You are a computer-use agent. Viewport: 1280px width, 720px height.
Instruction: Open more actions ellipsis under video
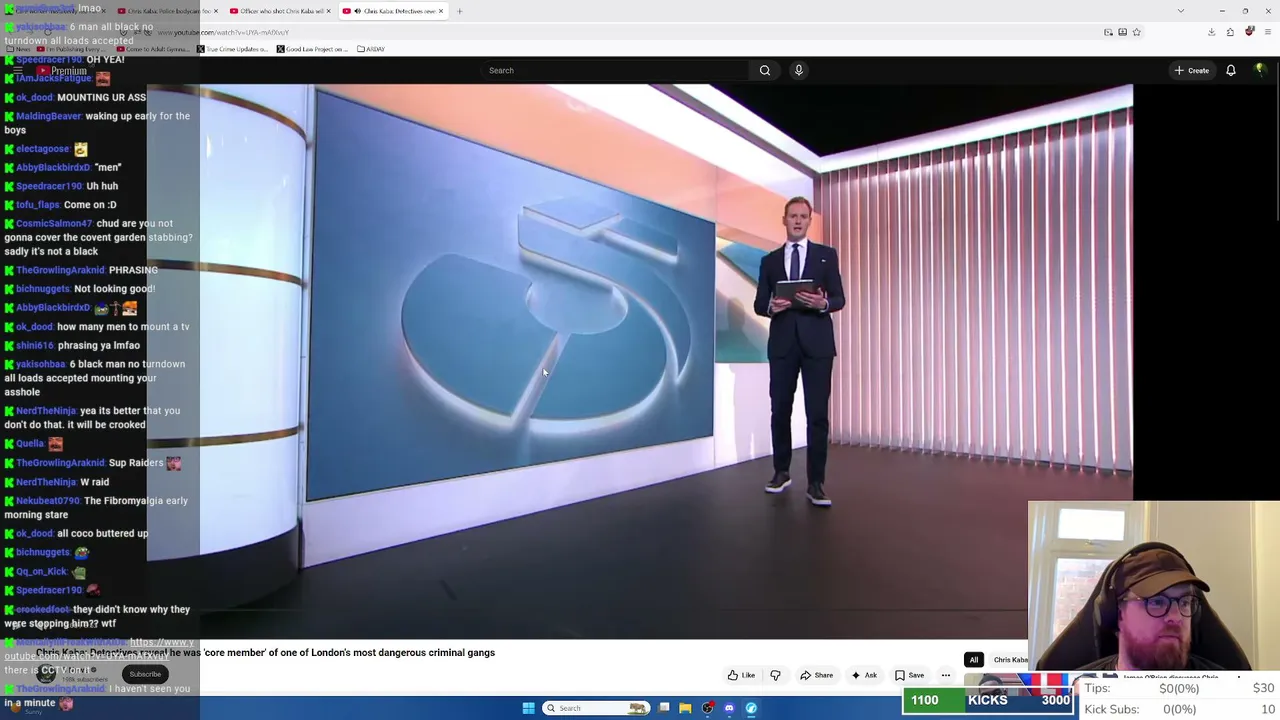945,675
